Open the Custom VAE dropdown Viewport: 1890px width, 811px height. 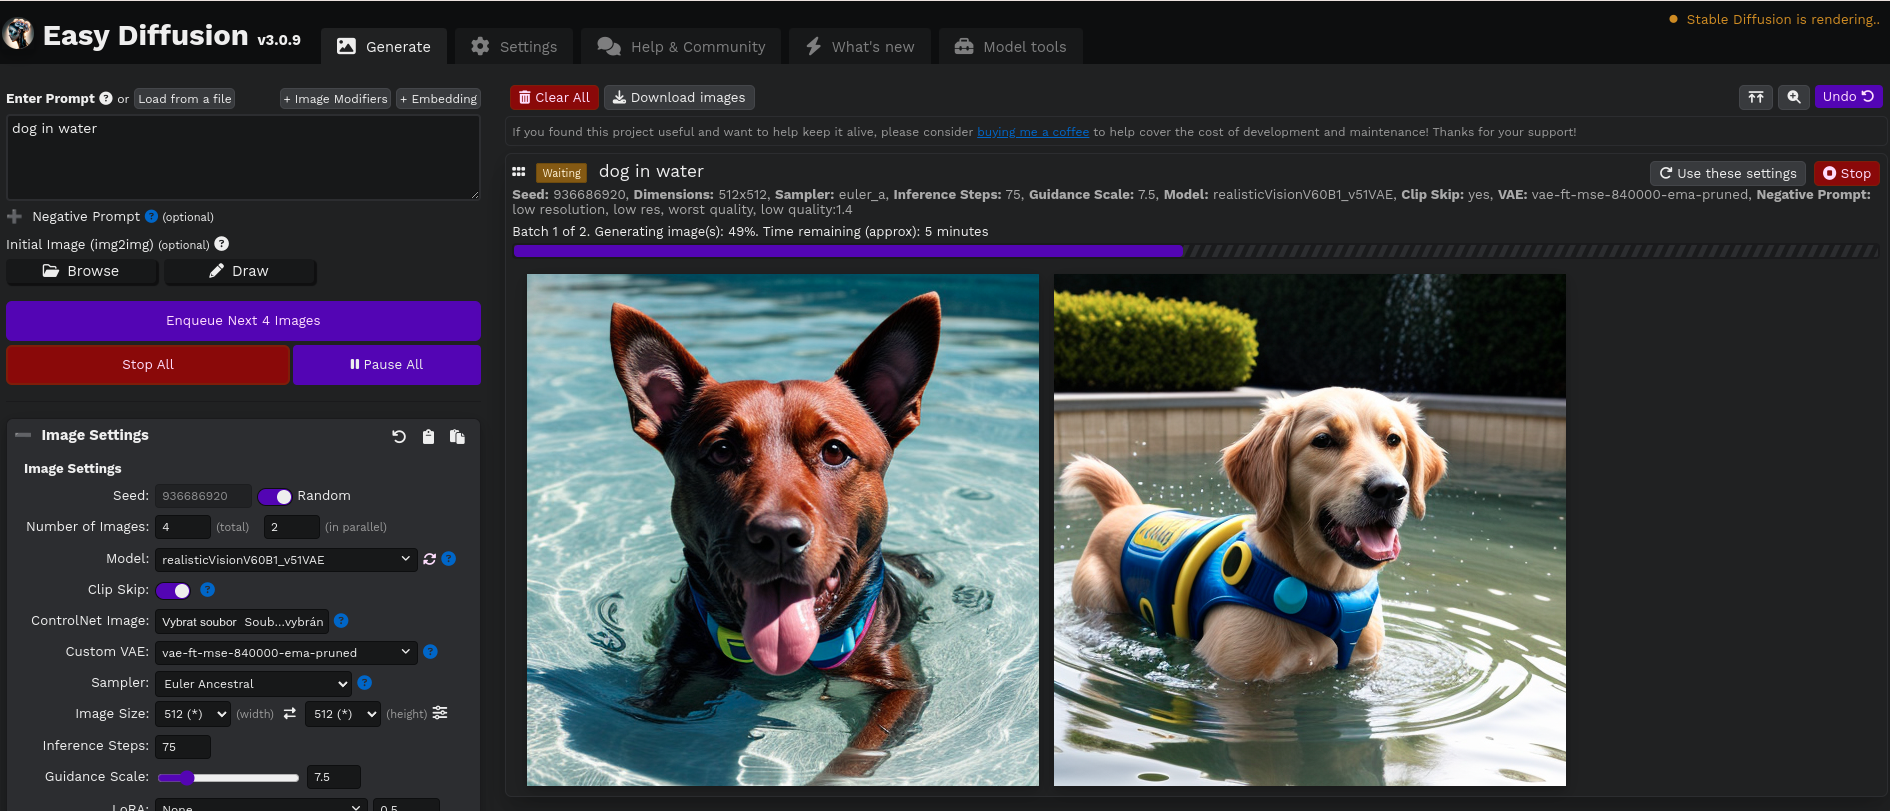point(285,653)
